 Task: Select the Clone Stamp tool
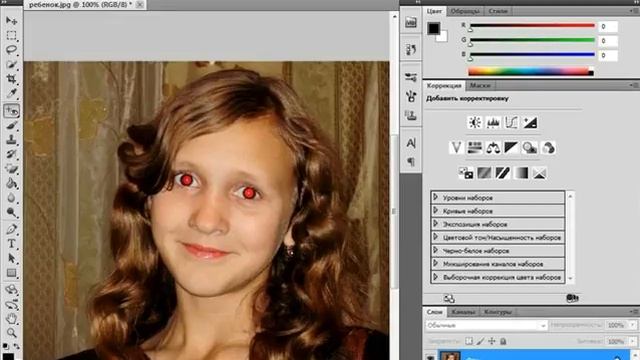(x=11, y=140)
